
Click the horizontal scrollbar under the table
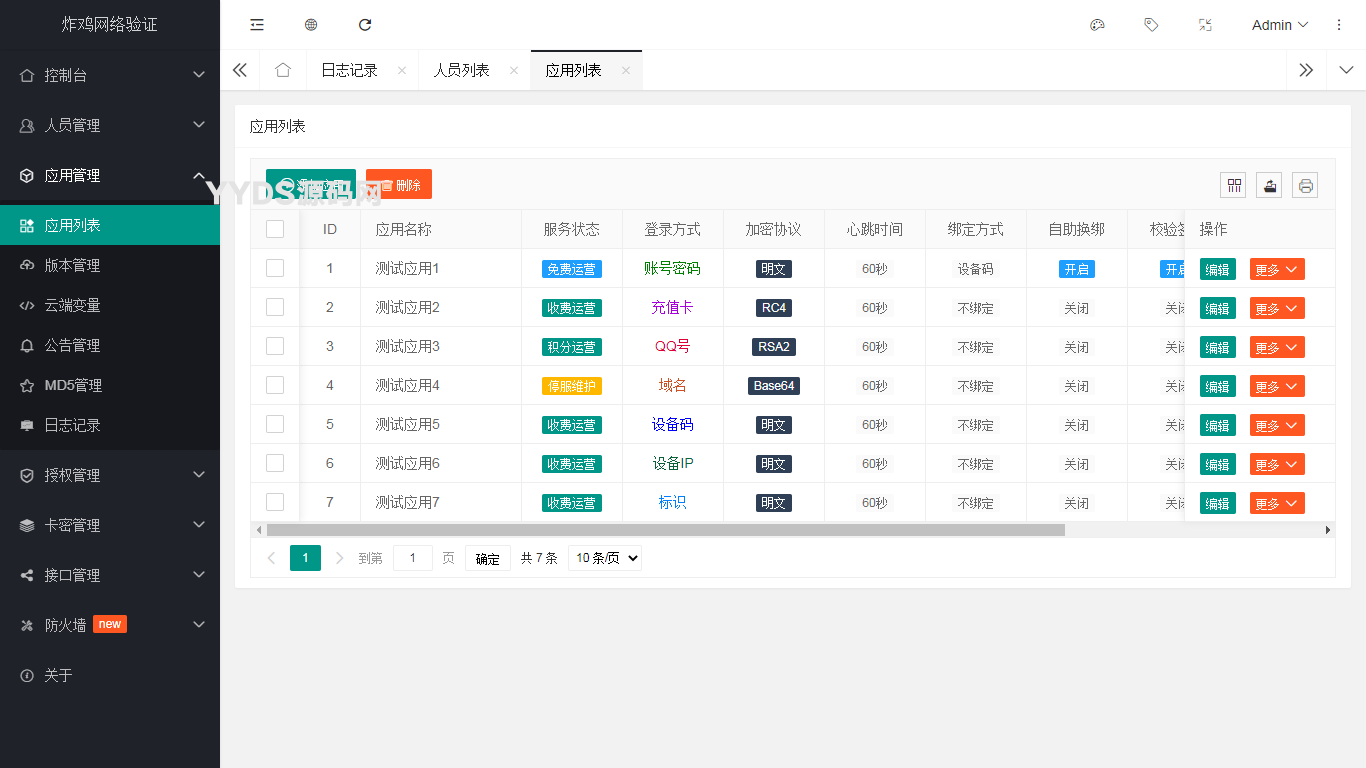665,530
